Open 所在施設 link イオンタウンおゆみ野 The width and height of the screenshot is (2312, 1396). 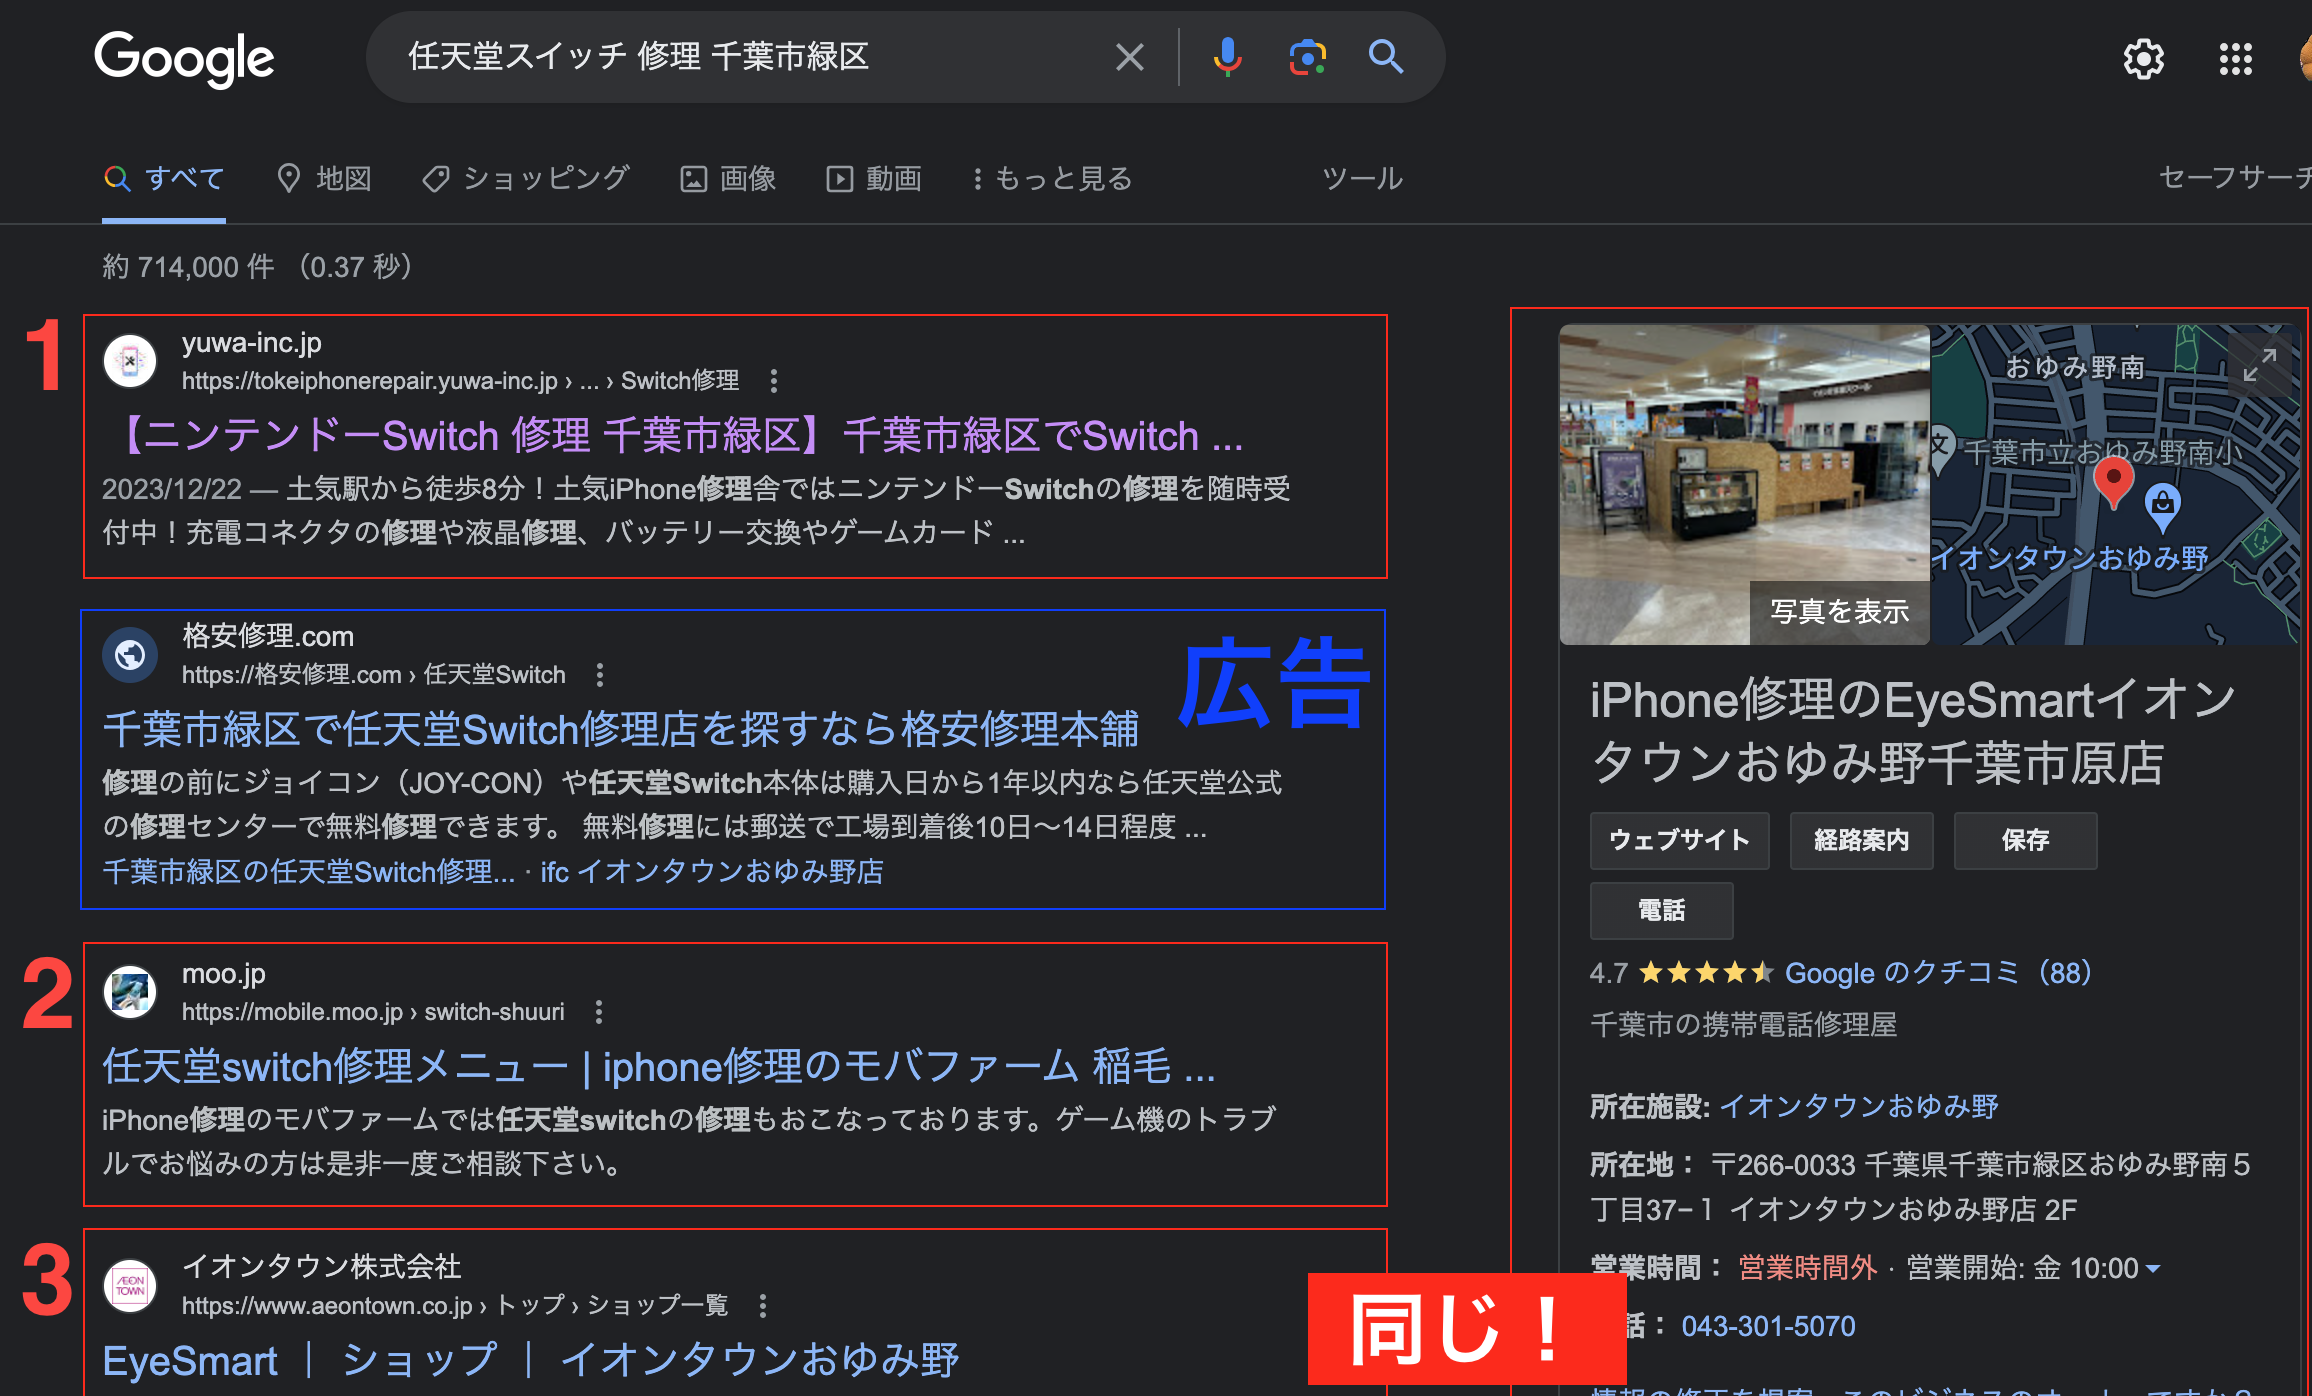1859,1106
